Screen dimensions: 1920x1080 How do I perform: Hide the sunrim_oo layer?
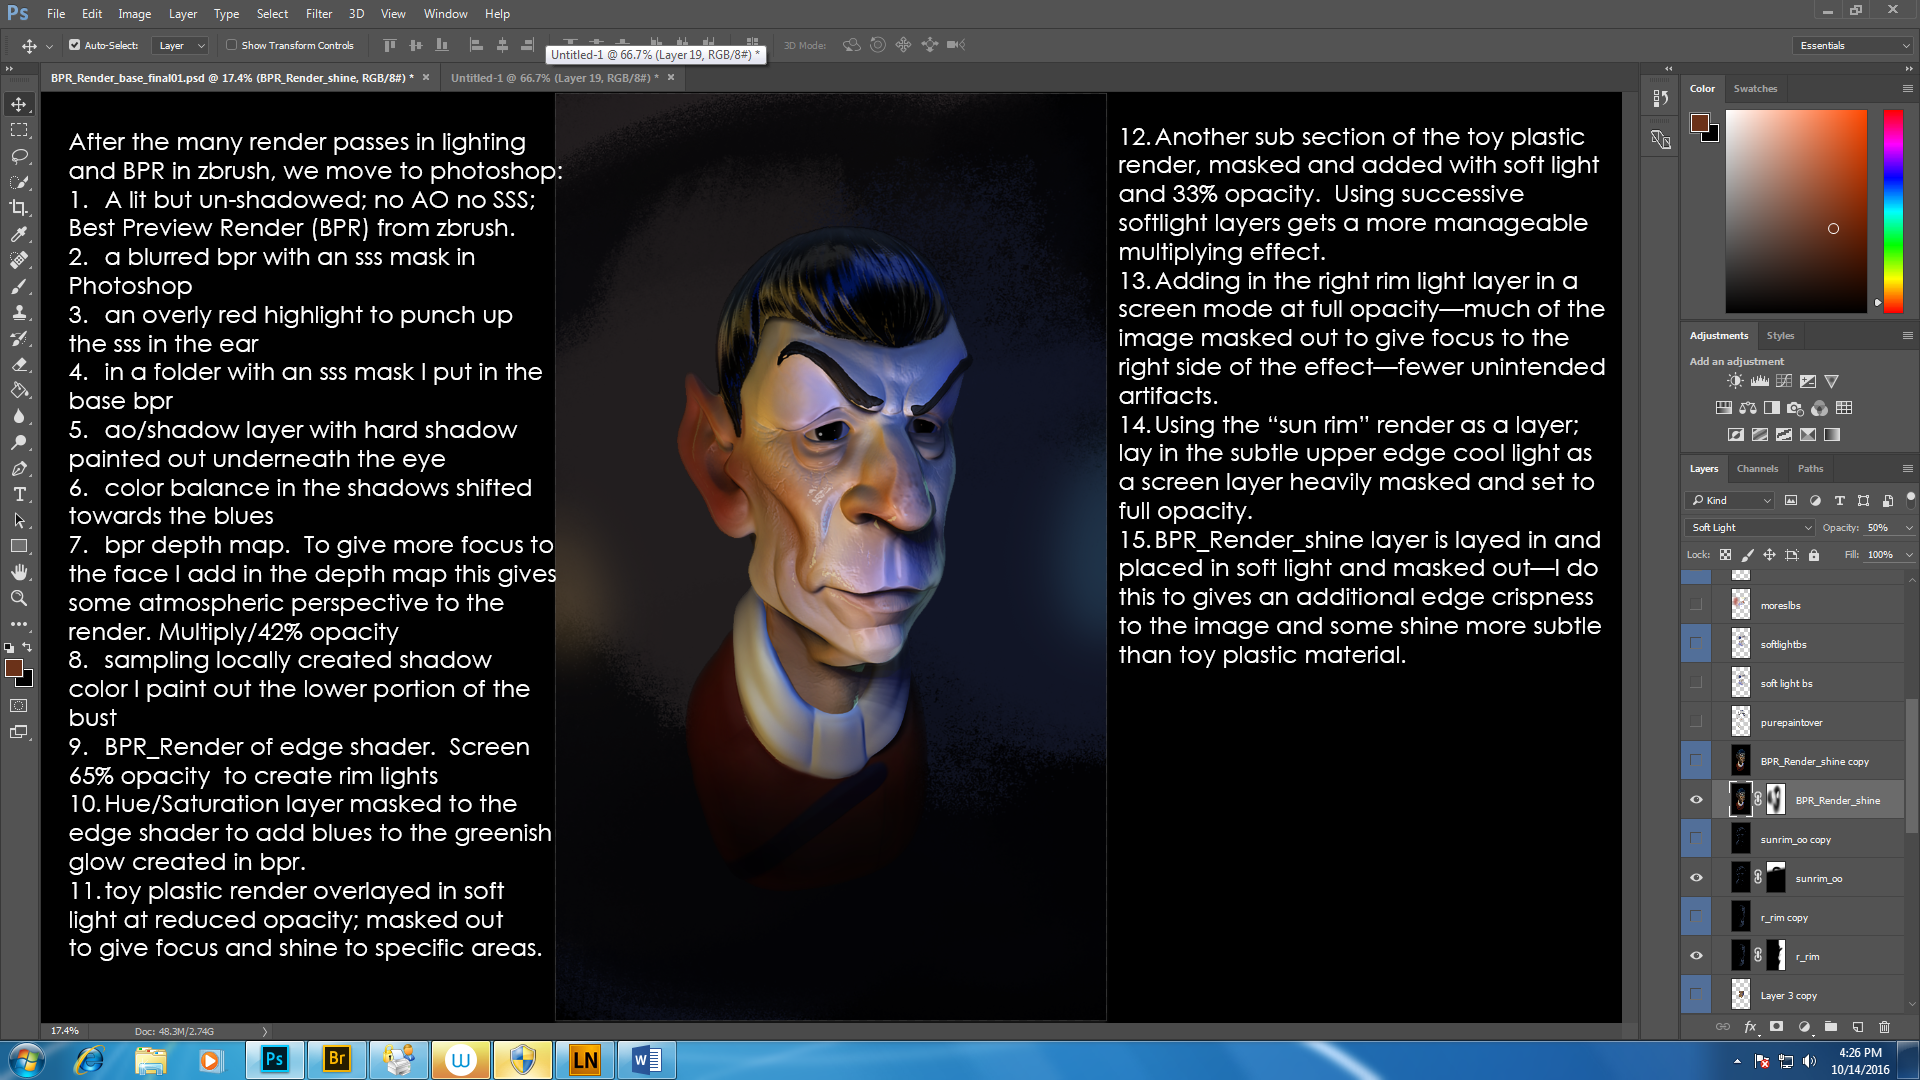click(1696, 878)
